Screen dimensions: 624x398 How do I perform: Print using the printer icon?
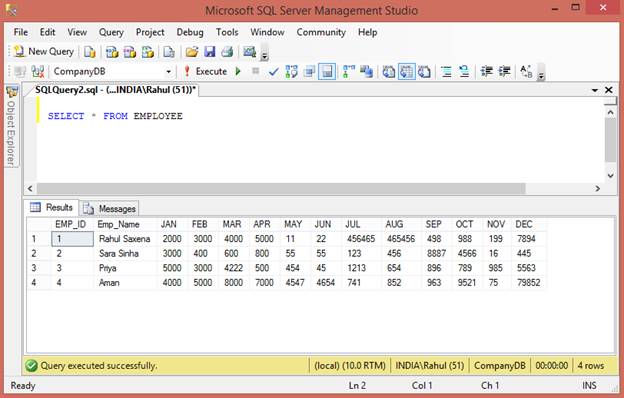tap(227, 52)
